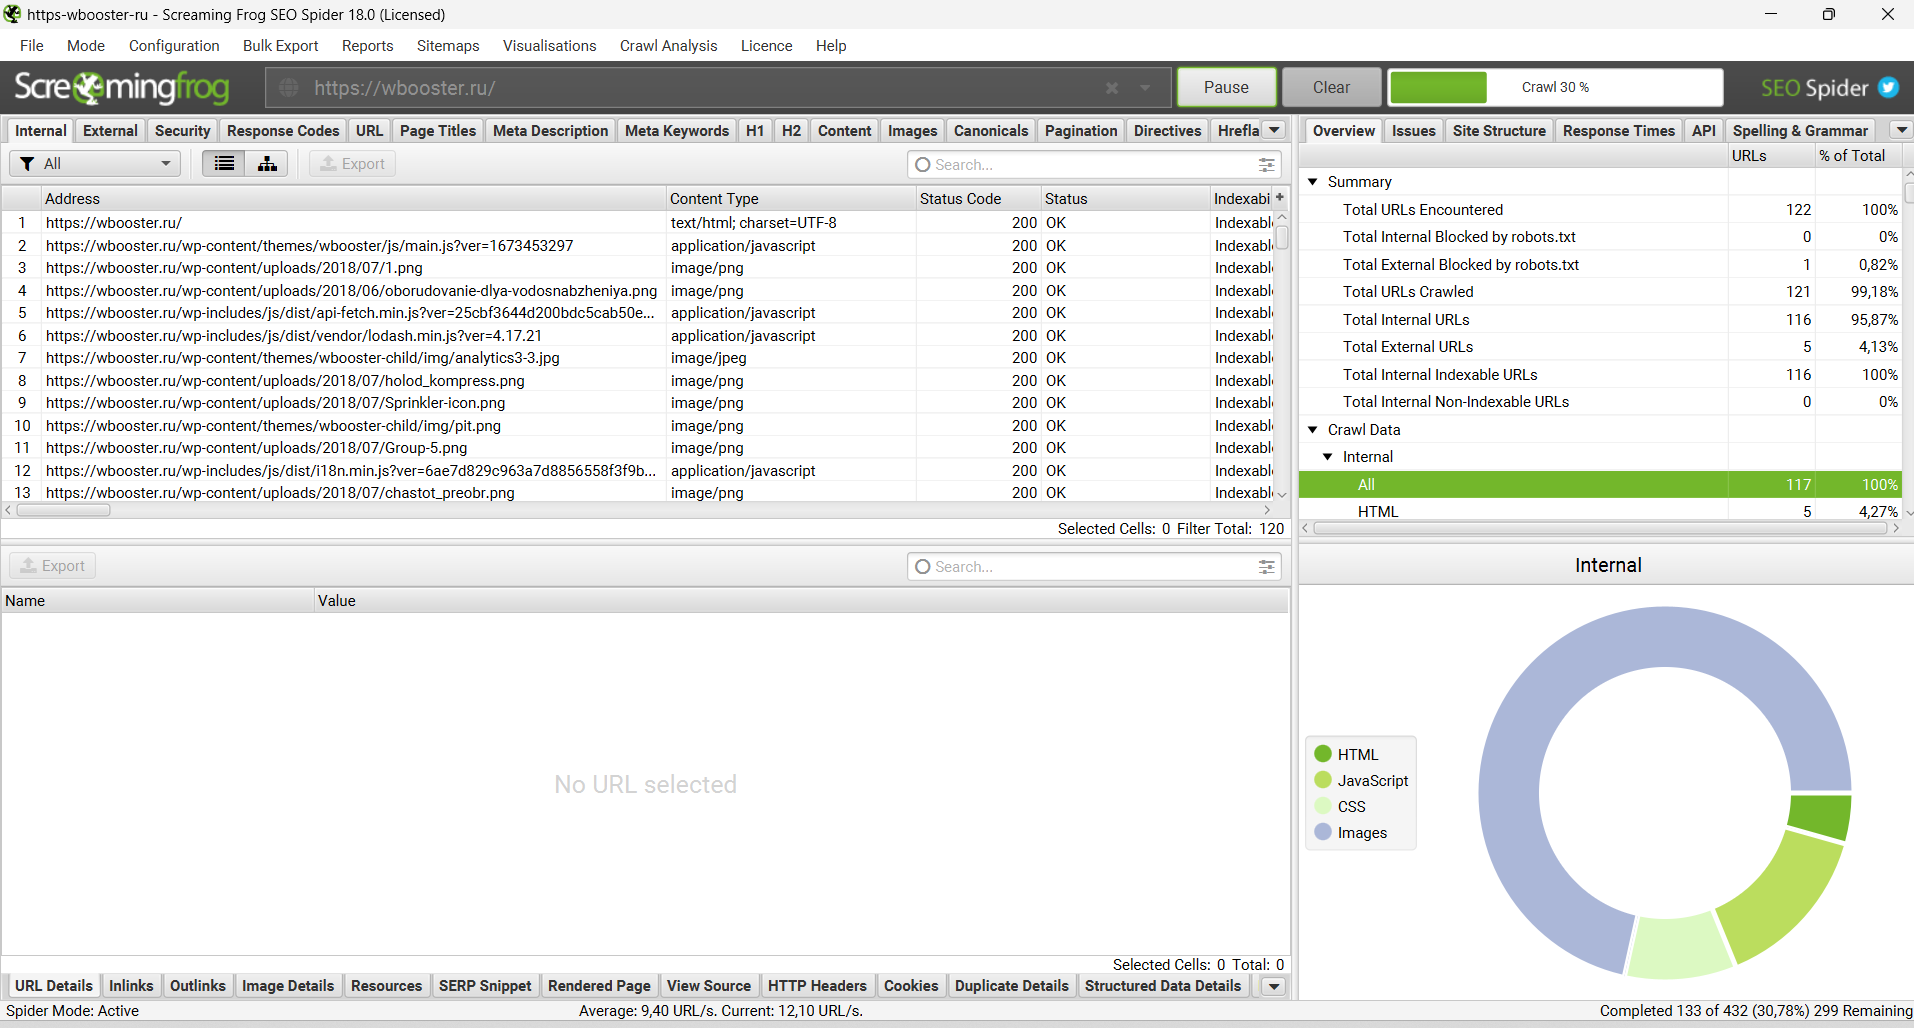Image resolution: width=1914 pixels, height=1028 pixels.
Task: Open the Response Times tab
Action: tap(1619, 131)
